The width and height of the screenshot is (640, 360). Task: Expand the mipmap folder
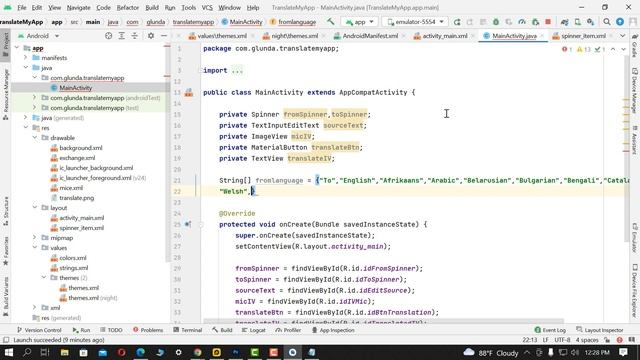point(35,238)
